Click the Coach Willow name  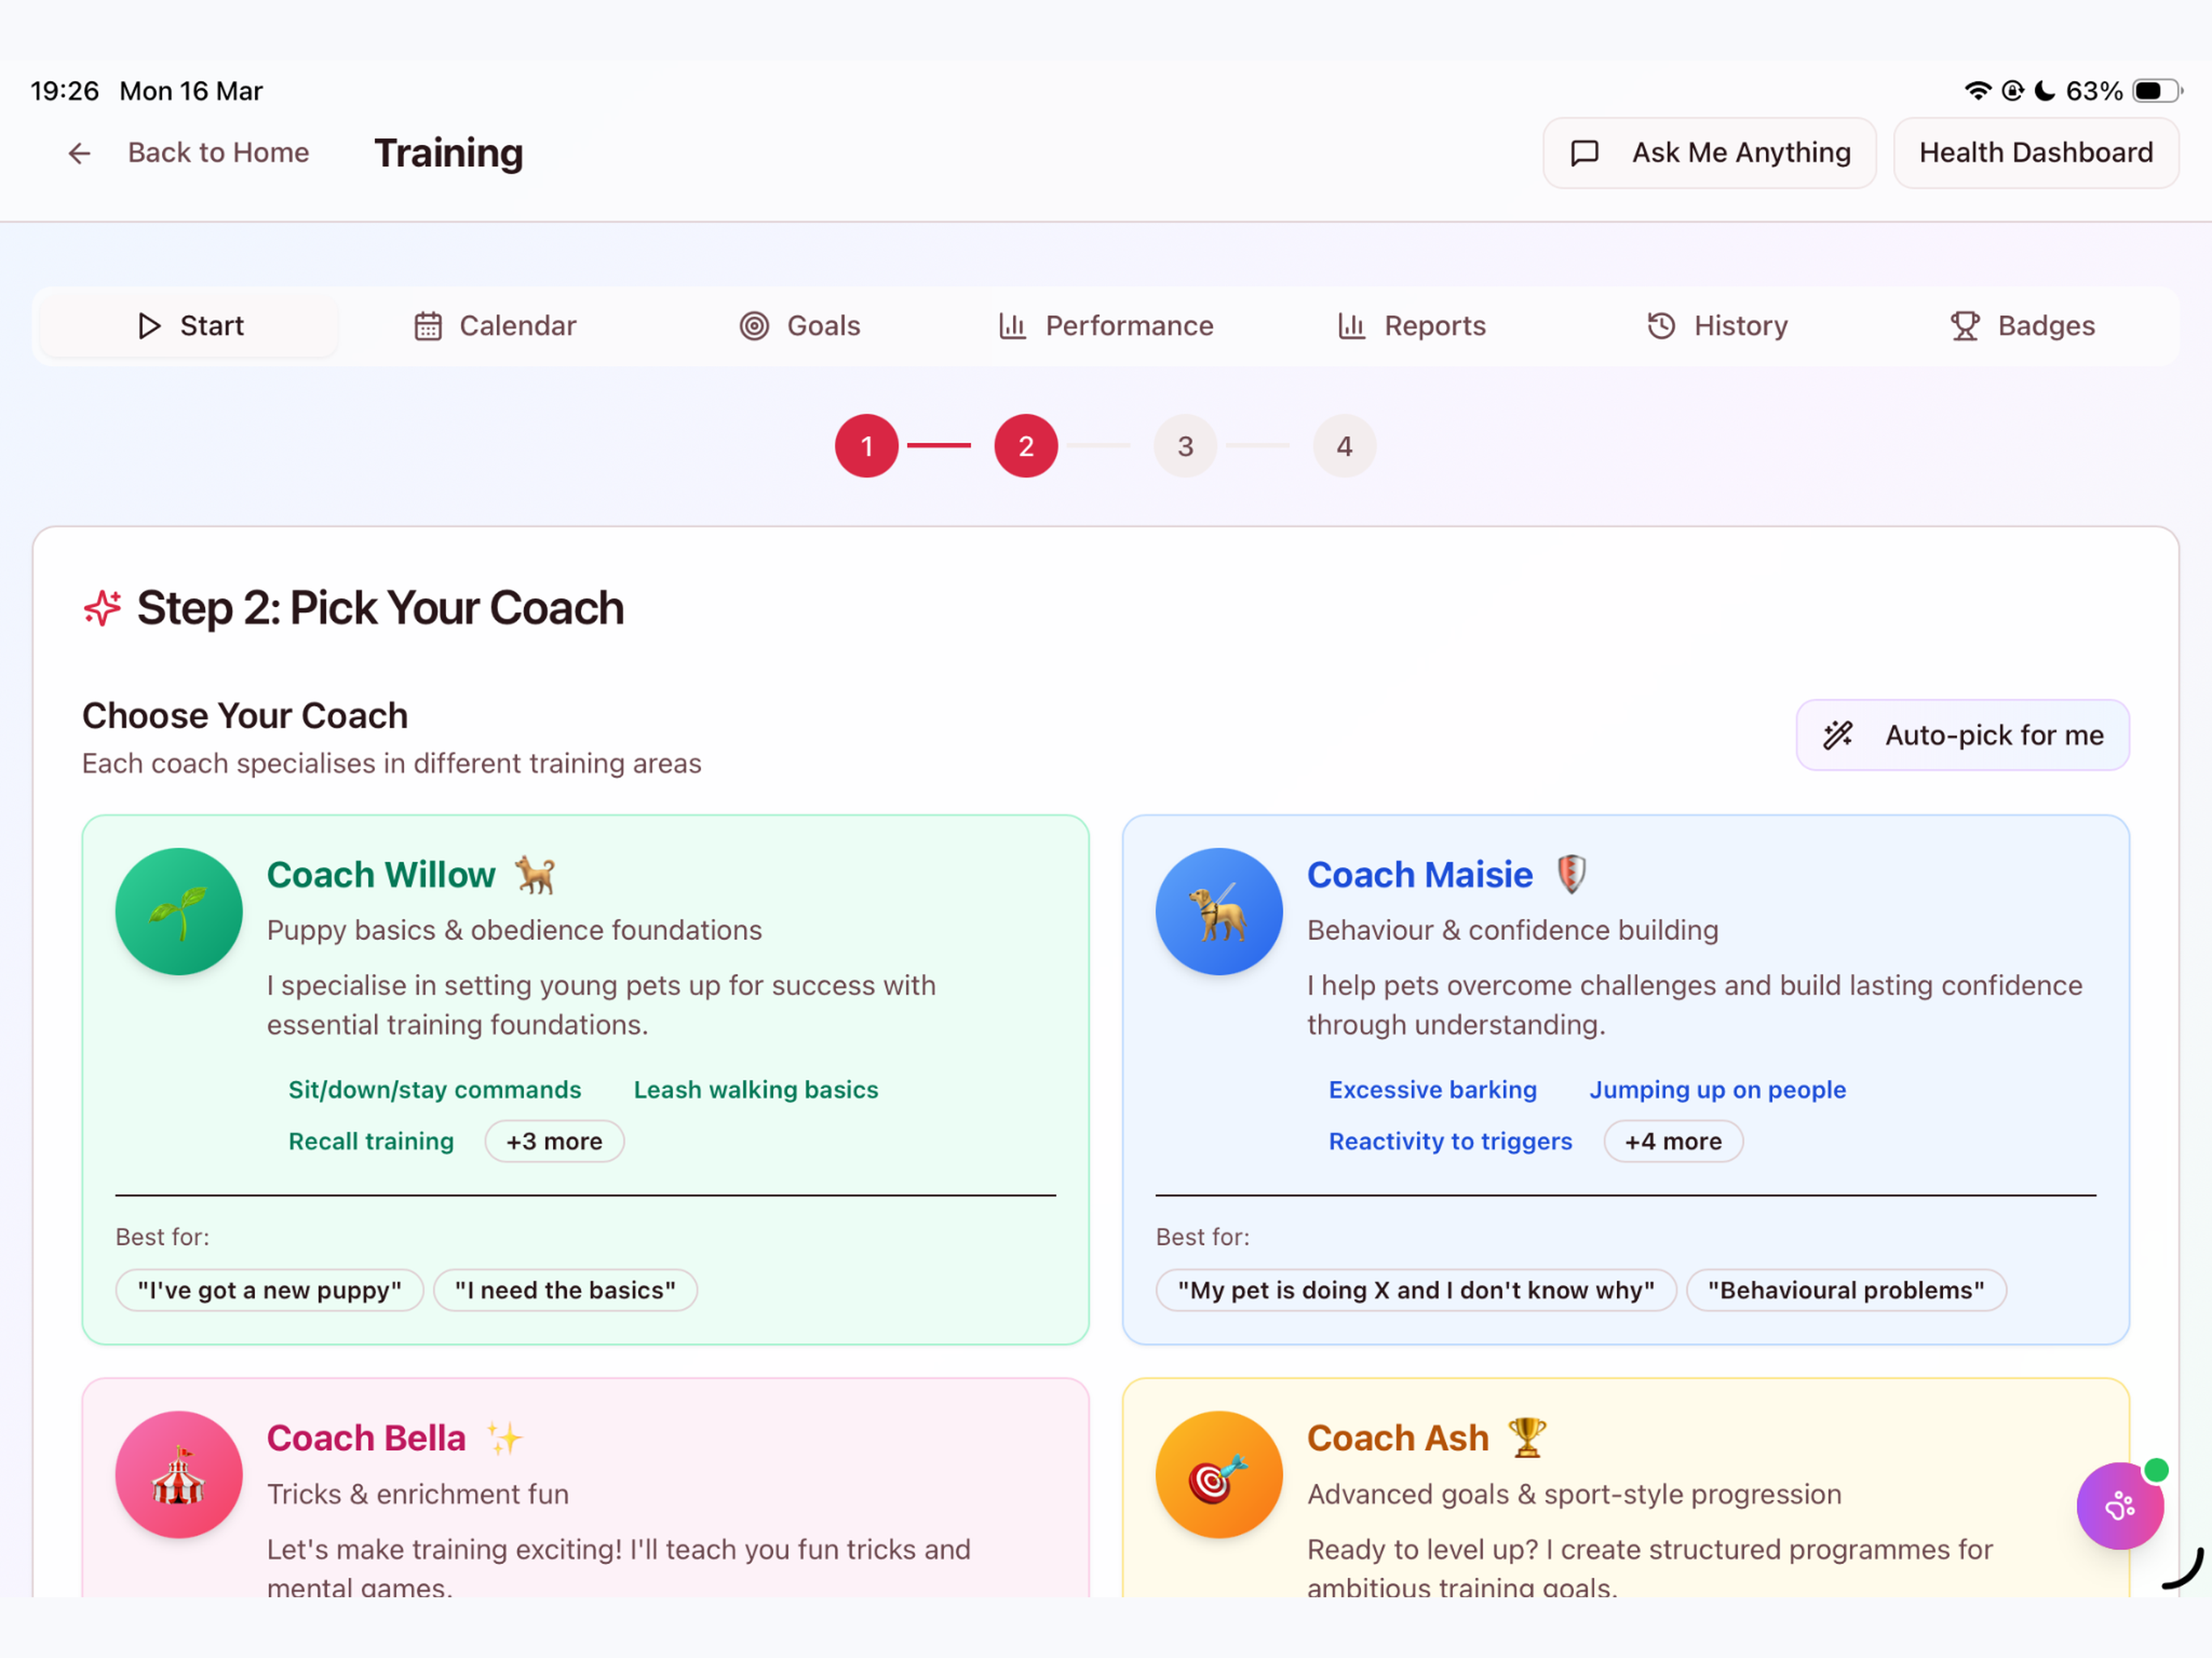pyautogui.click(x=381, y=875)
